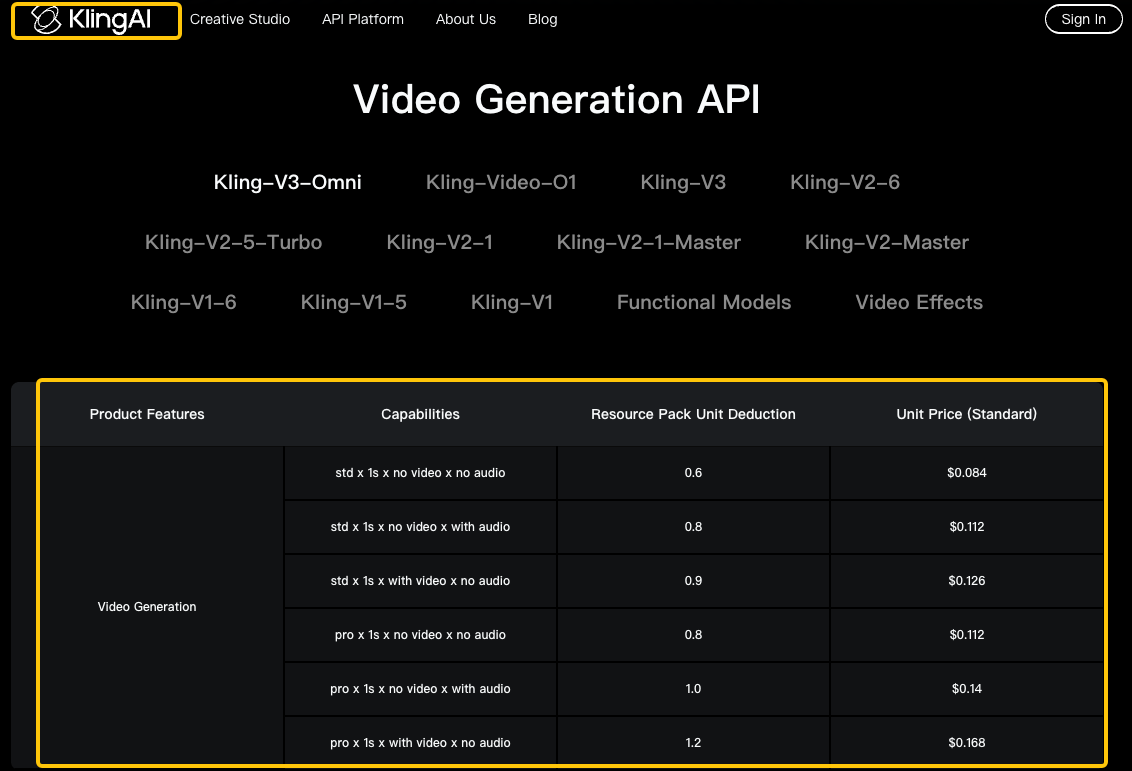The image size is (1132, 771).
Task: Switch to Functional Models tab
Action: tap(704, 302)
